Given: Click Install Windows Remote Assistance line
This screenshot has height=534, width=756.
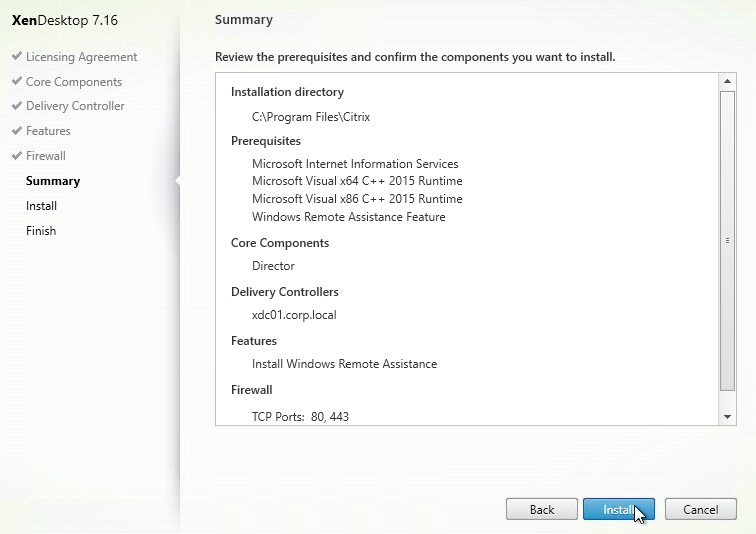Looking at the screenshot, I should (344, 364).
